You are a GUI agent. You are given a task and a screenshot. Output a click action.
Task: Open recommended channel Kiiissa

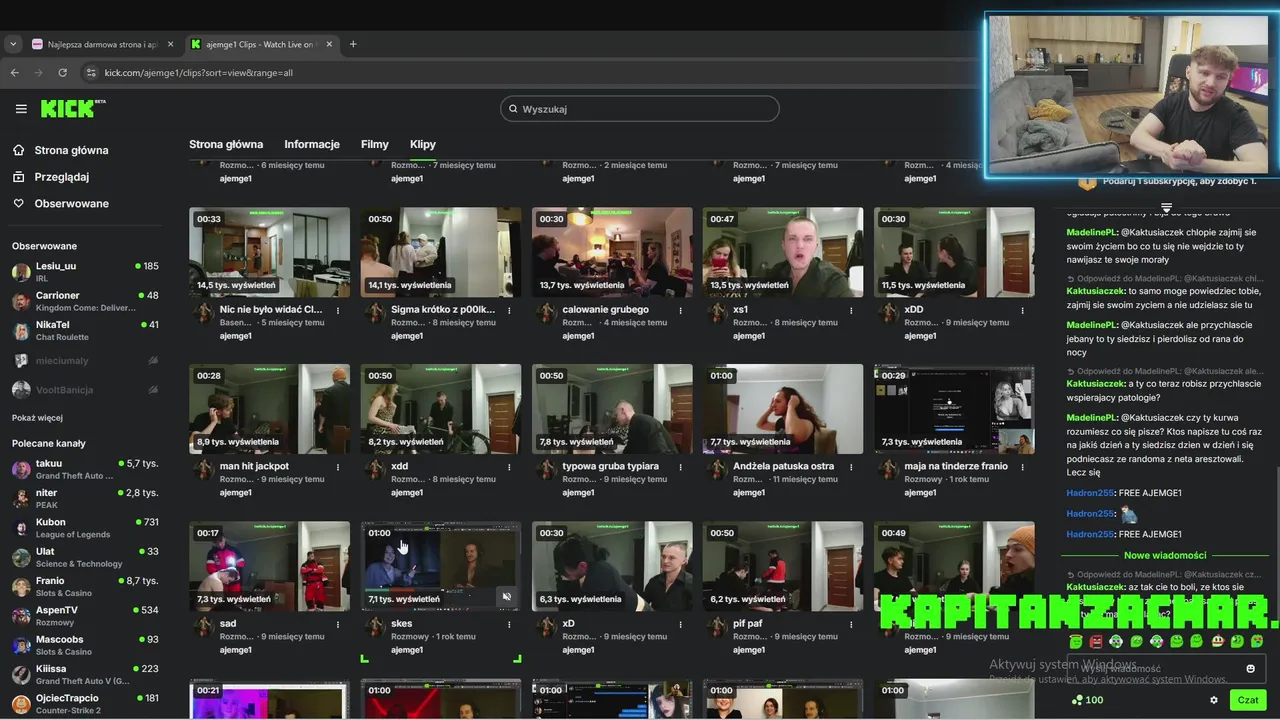[85, 674]
